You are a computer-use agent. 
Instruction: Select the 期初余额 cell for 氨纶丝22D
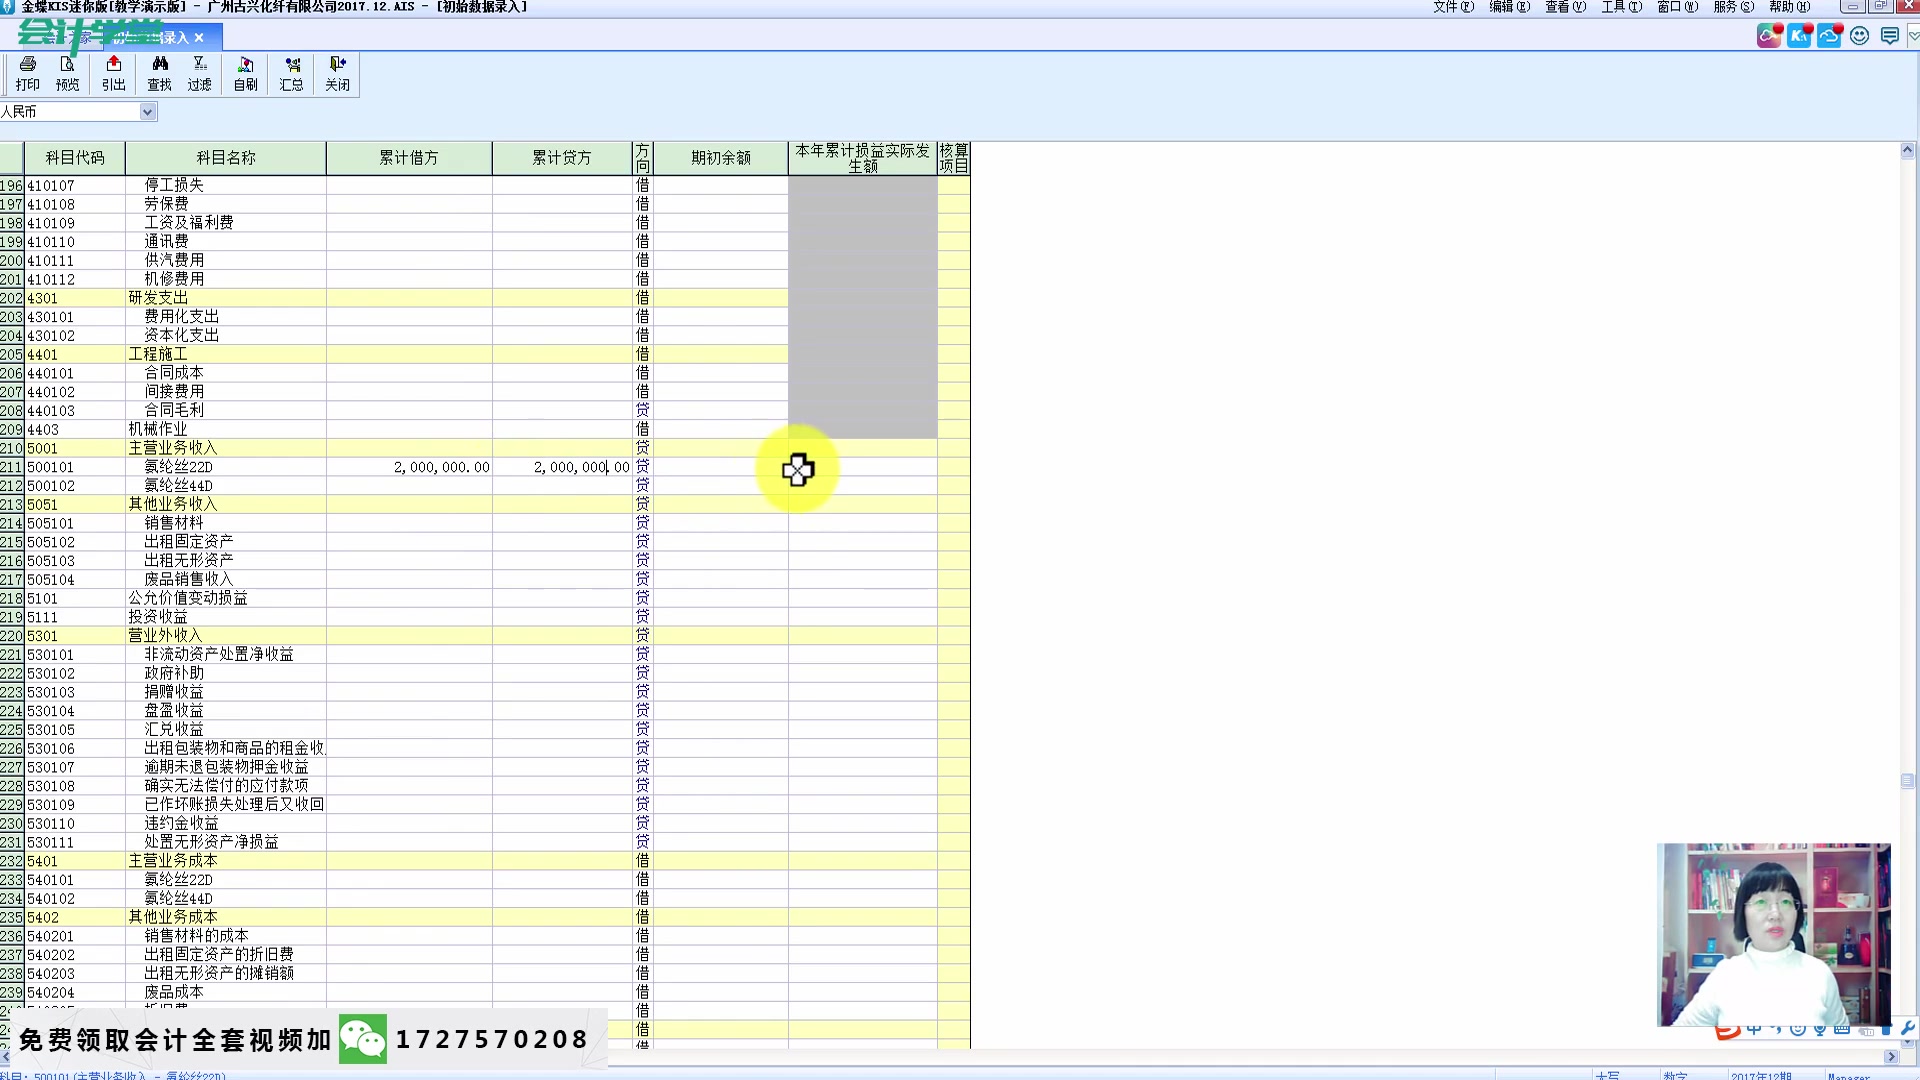click(720, 467)
